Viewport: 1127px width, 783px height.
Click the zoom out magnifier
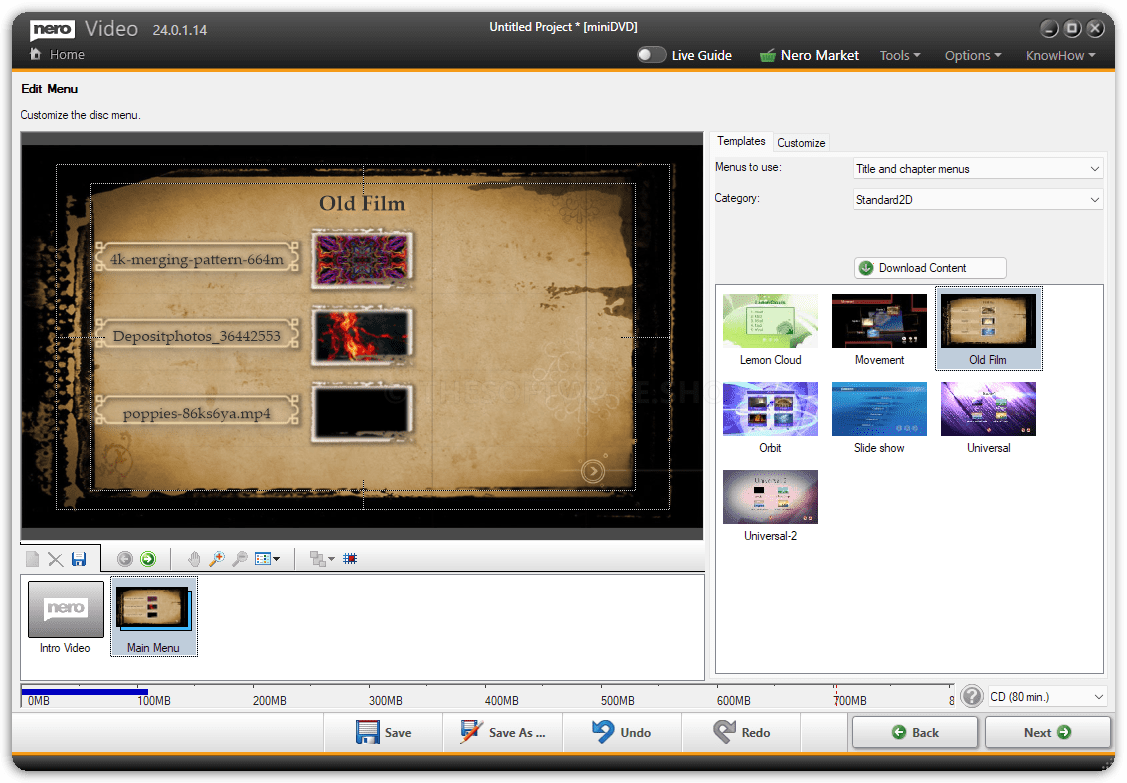click(x=240, y=559)
